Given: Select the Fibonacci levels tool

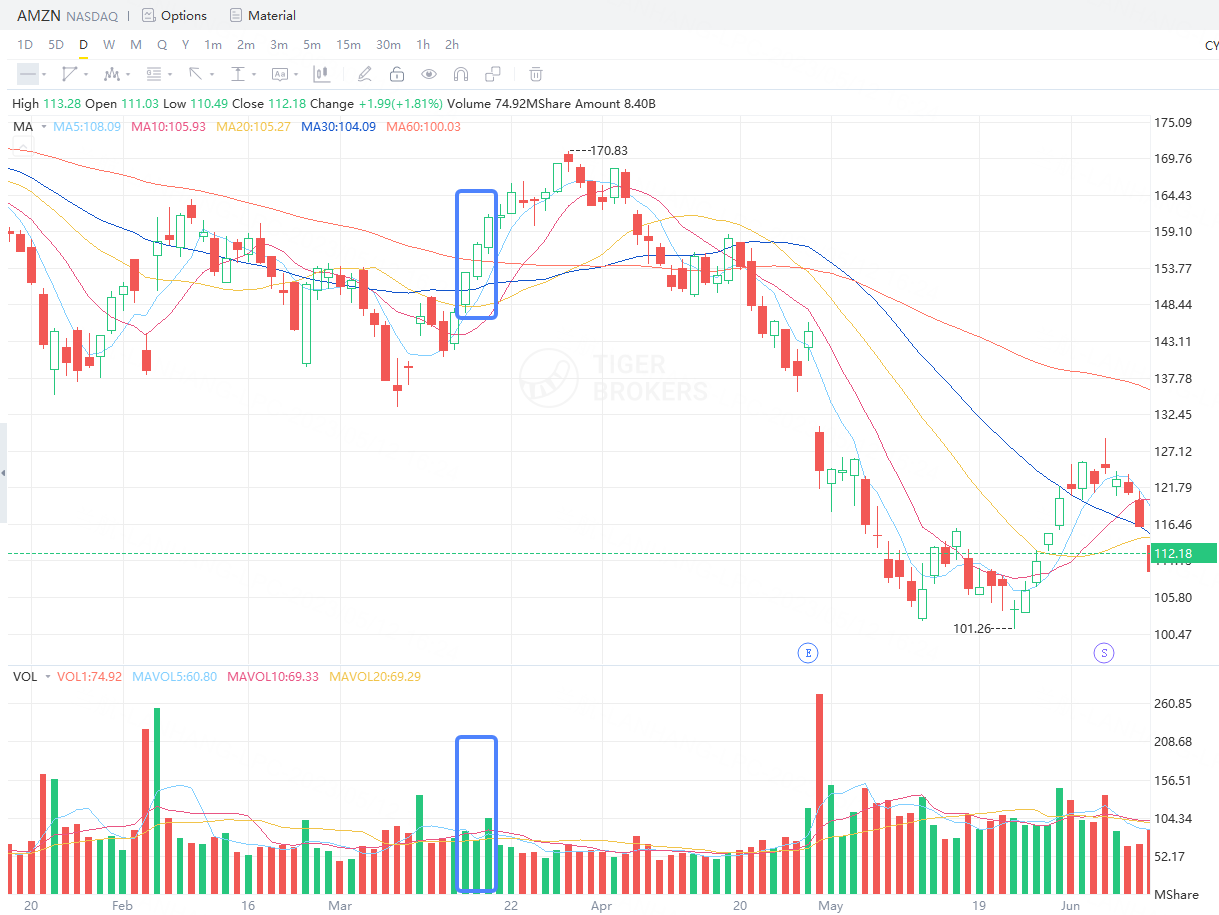Looking at the screenshot, I should [154, 74].
